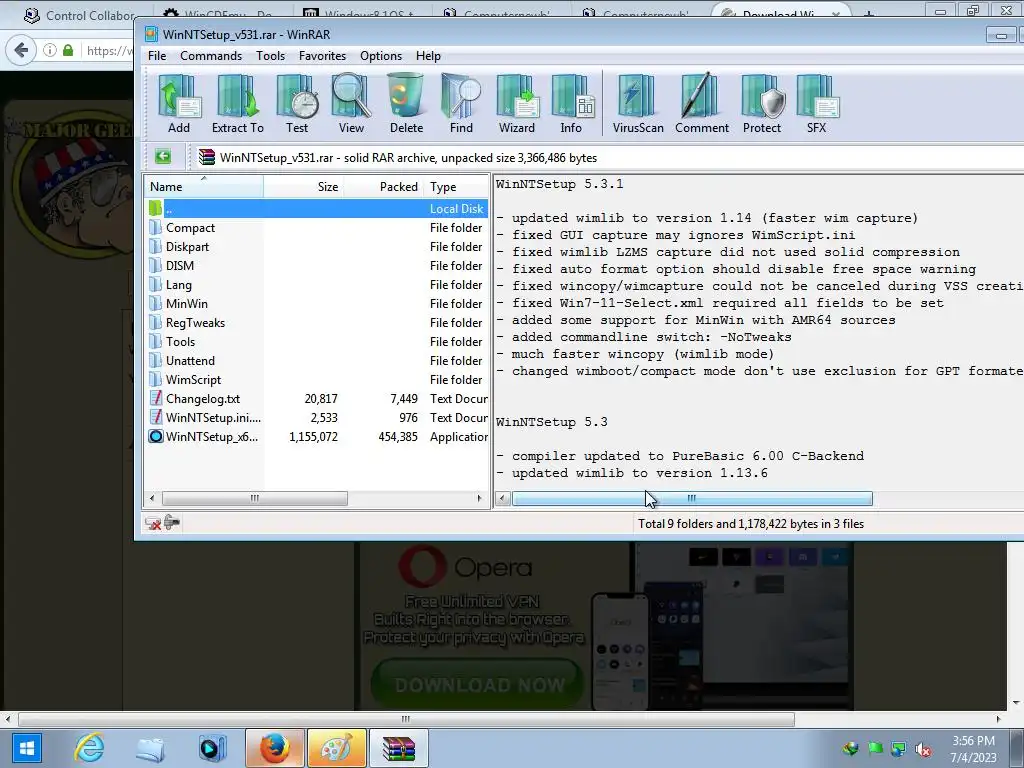
Task: Open the Options menu
Action: [381, 56]
